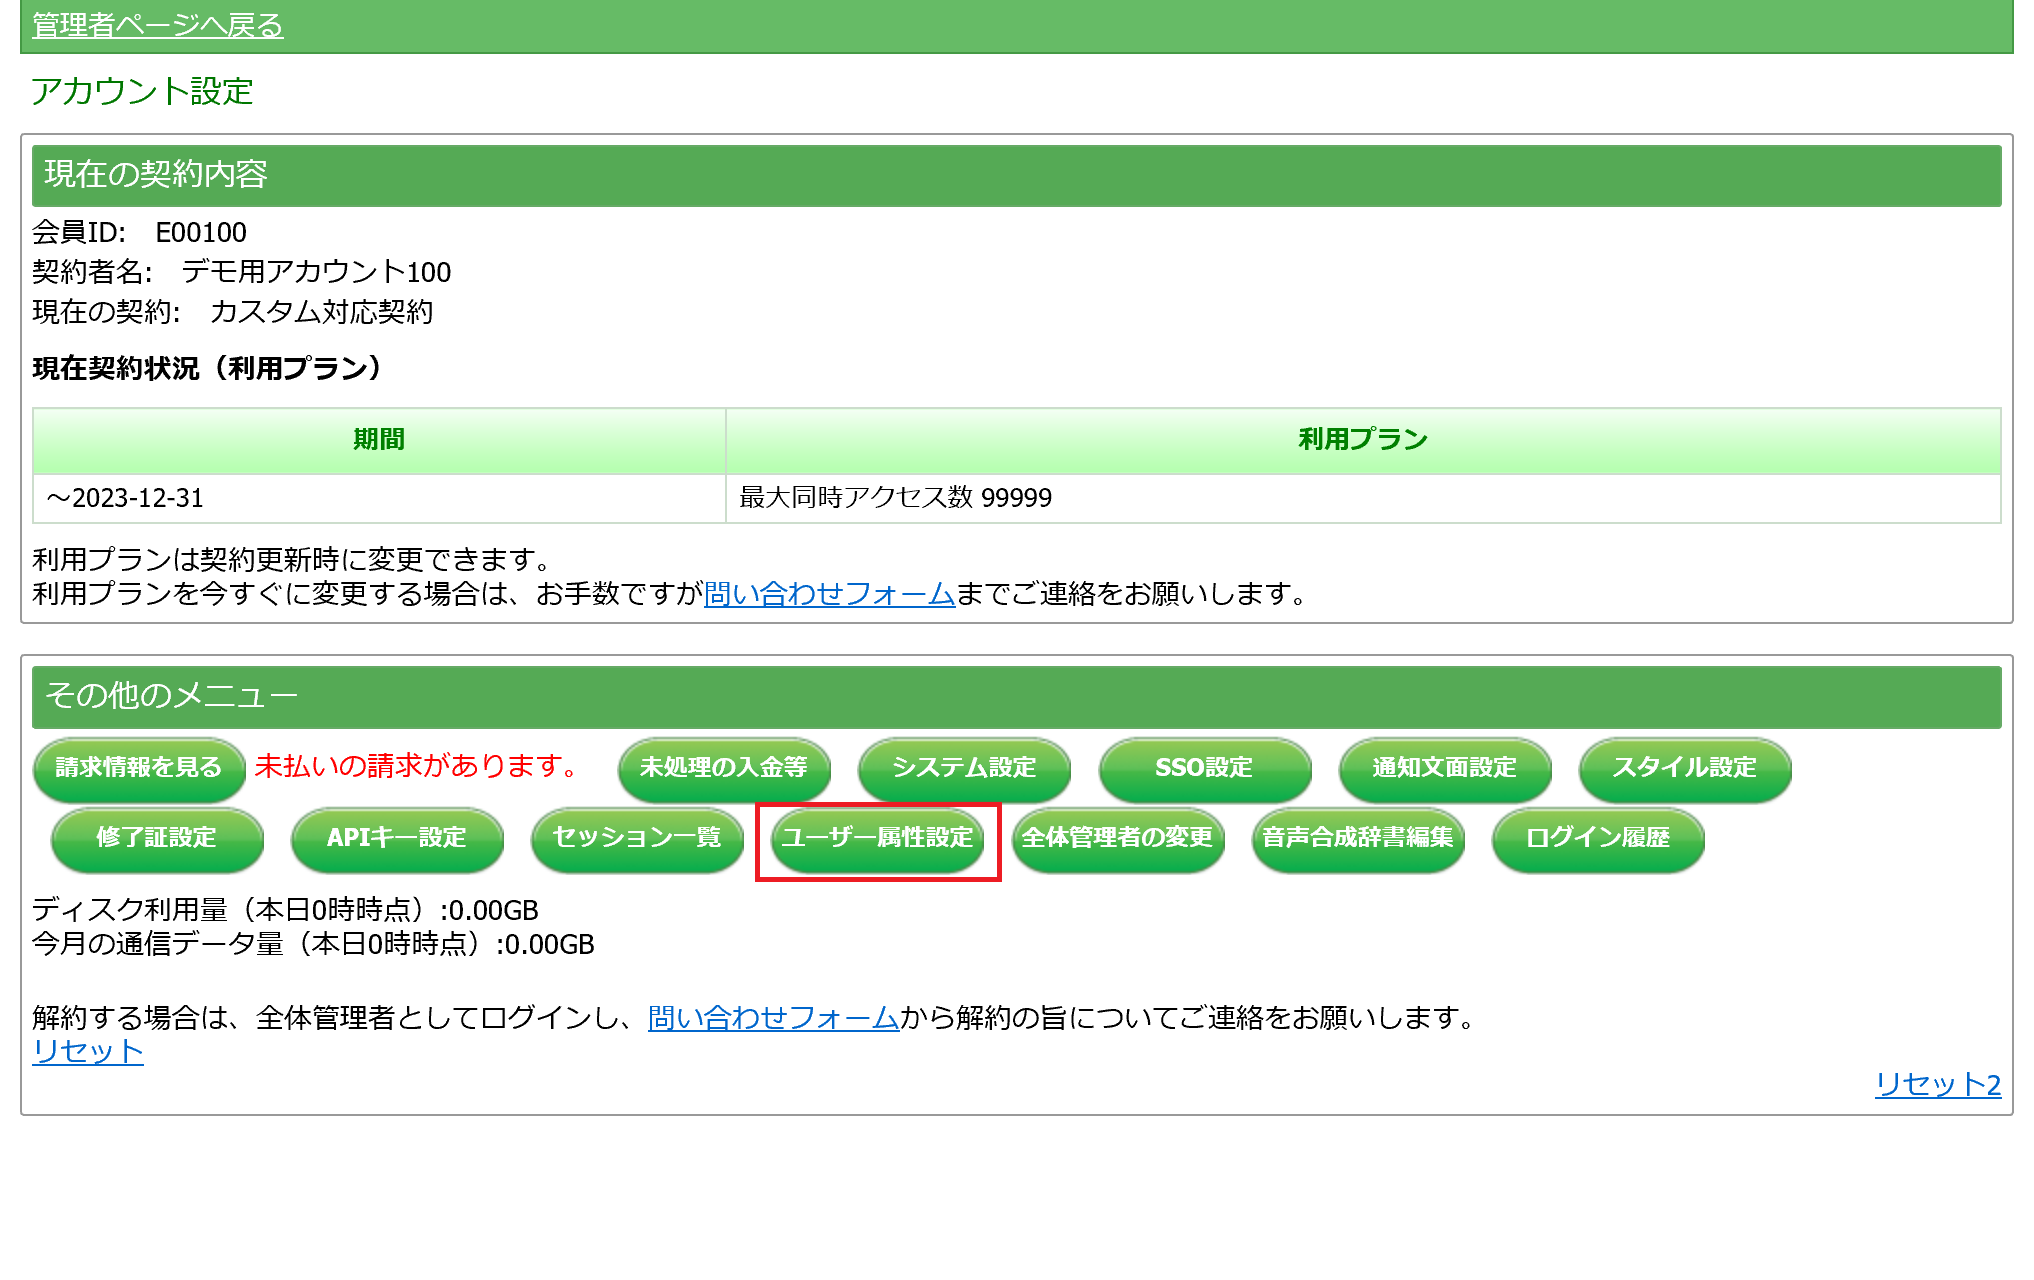
Task: Click 現在の契約 カスタム対応契約 text
Action: pos(233,312)
